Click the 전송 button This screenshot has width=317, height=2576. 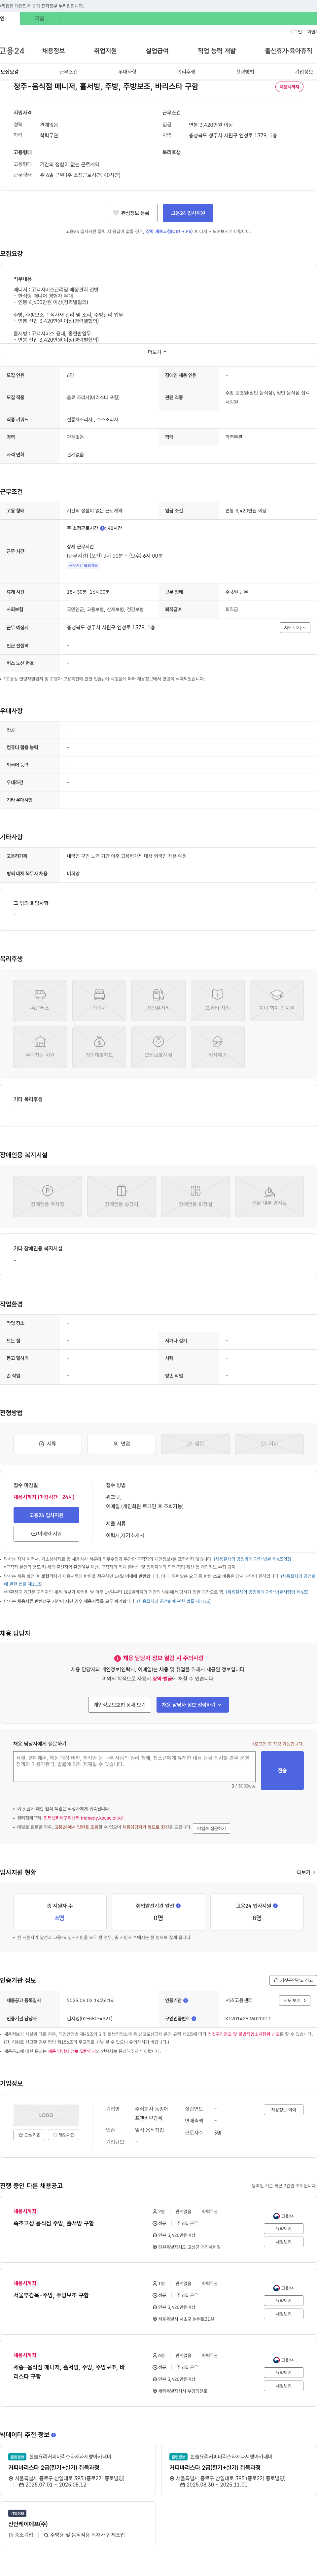click(282, 1770)
